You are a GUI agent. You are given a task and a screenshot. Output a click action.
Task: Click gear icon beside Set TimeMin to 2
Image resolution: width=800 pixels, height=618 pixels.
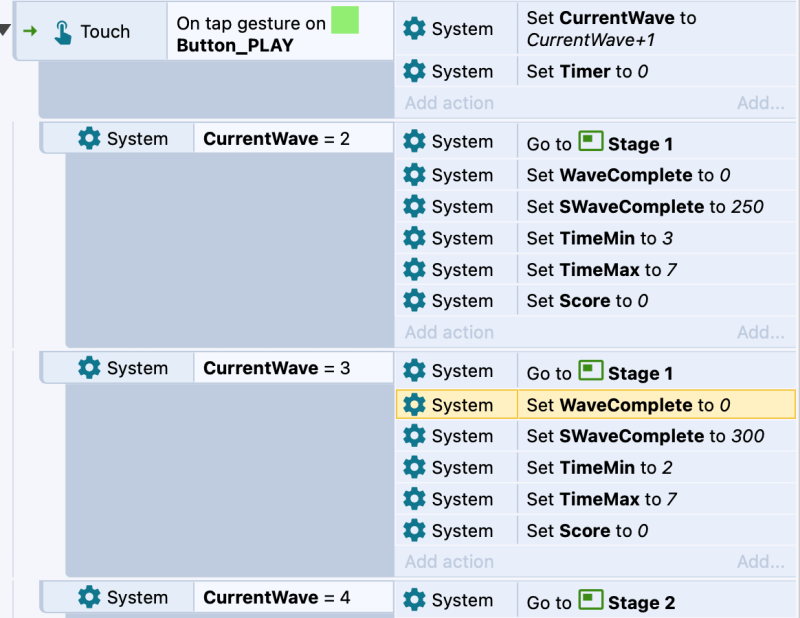pyautogui.click(x=414, y=467)
